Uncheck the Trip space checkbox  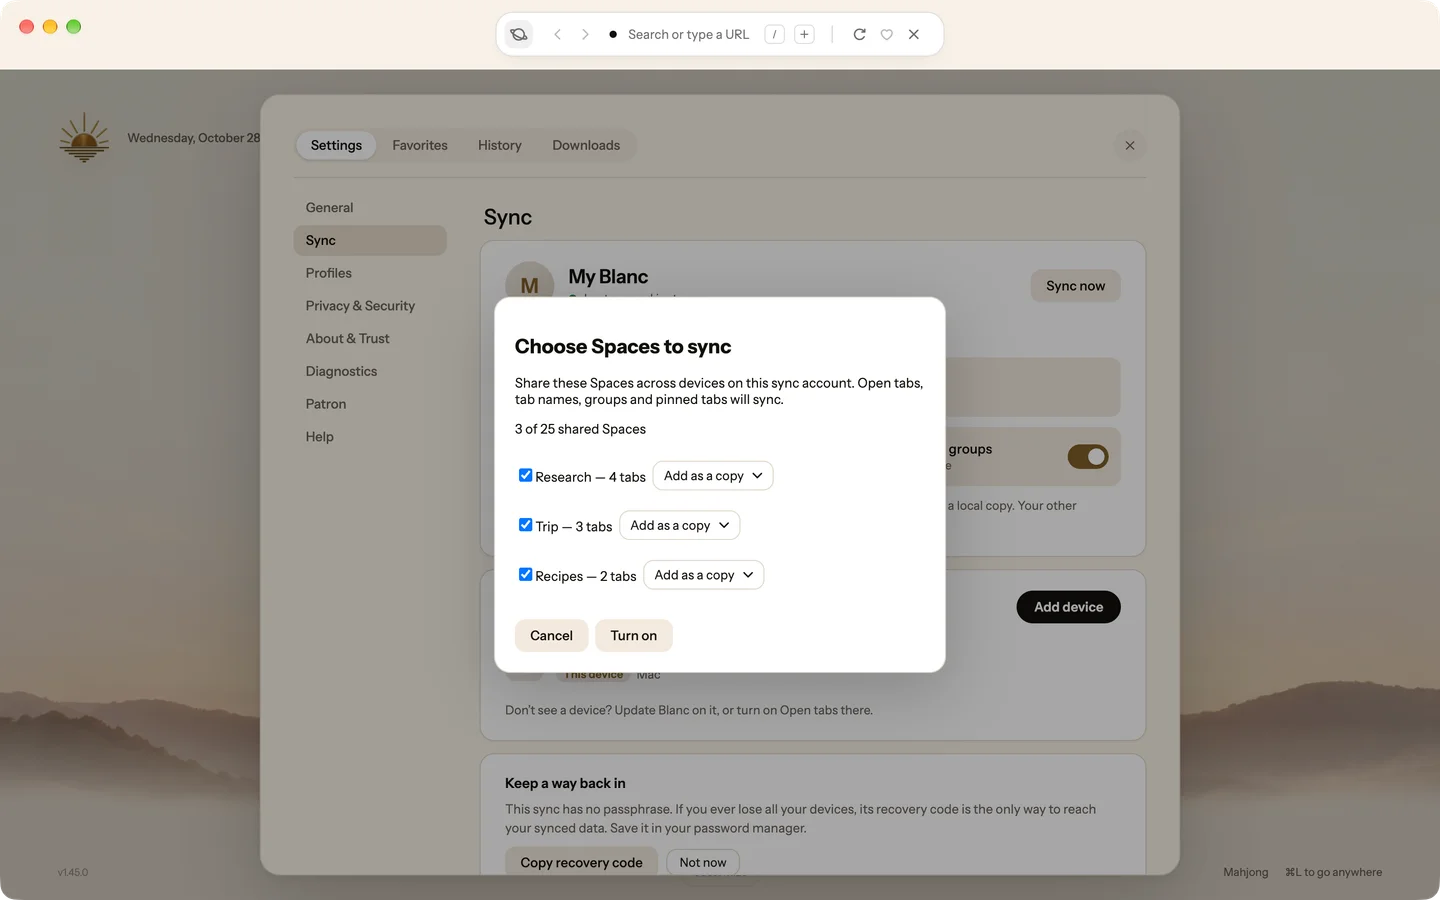pos(525,525)
